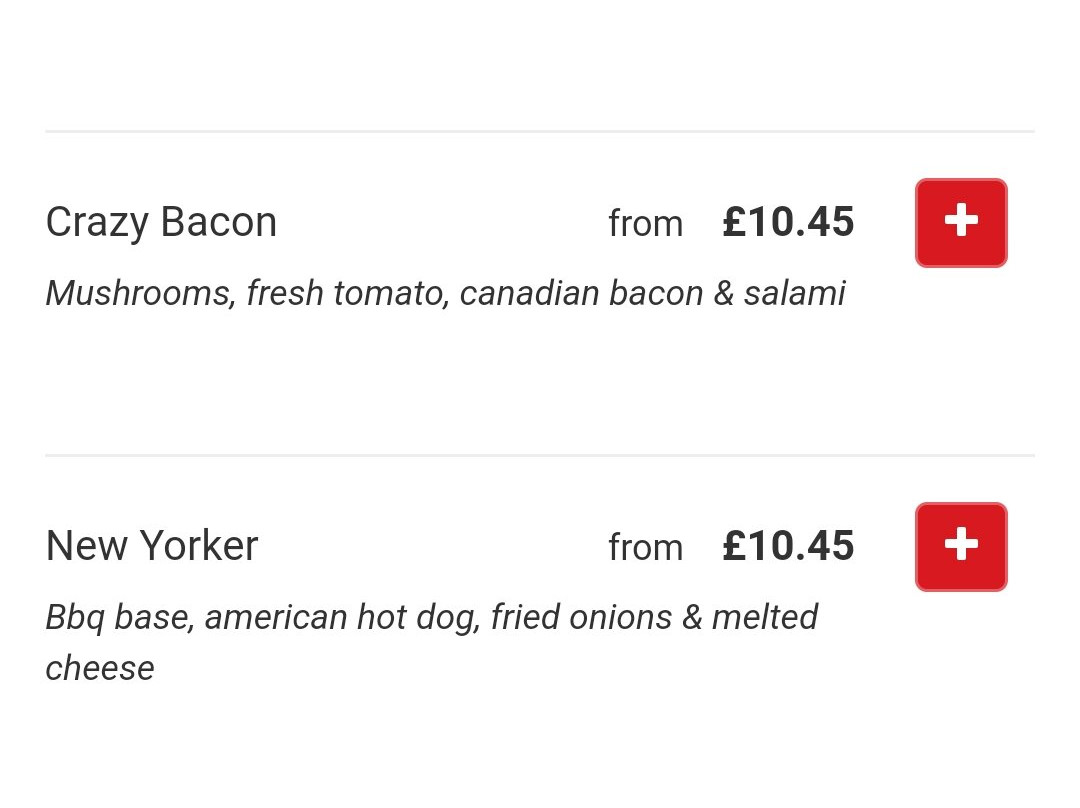Click the word 'cheese' on the wrapped description line
This screenshot has height=808, width=1080.
pyautogui.click(x=100, y=668)
